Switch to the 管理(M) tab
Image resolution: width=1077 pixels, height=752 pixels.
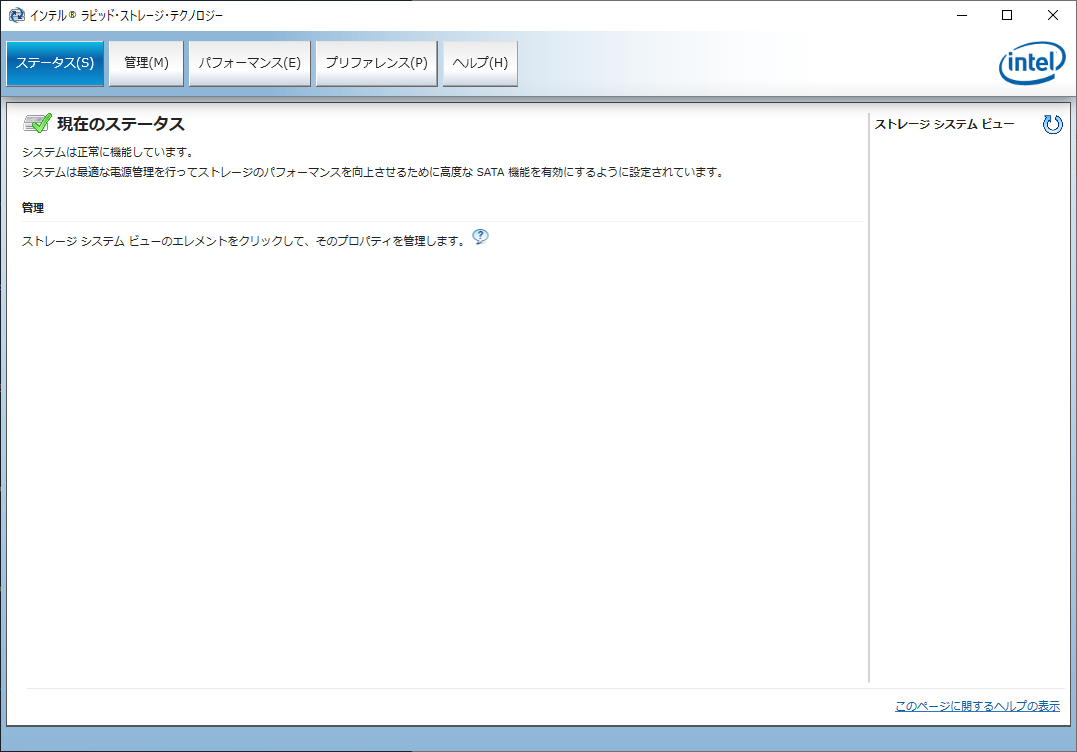coord(146,63)
